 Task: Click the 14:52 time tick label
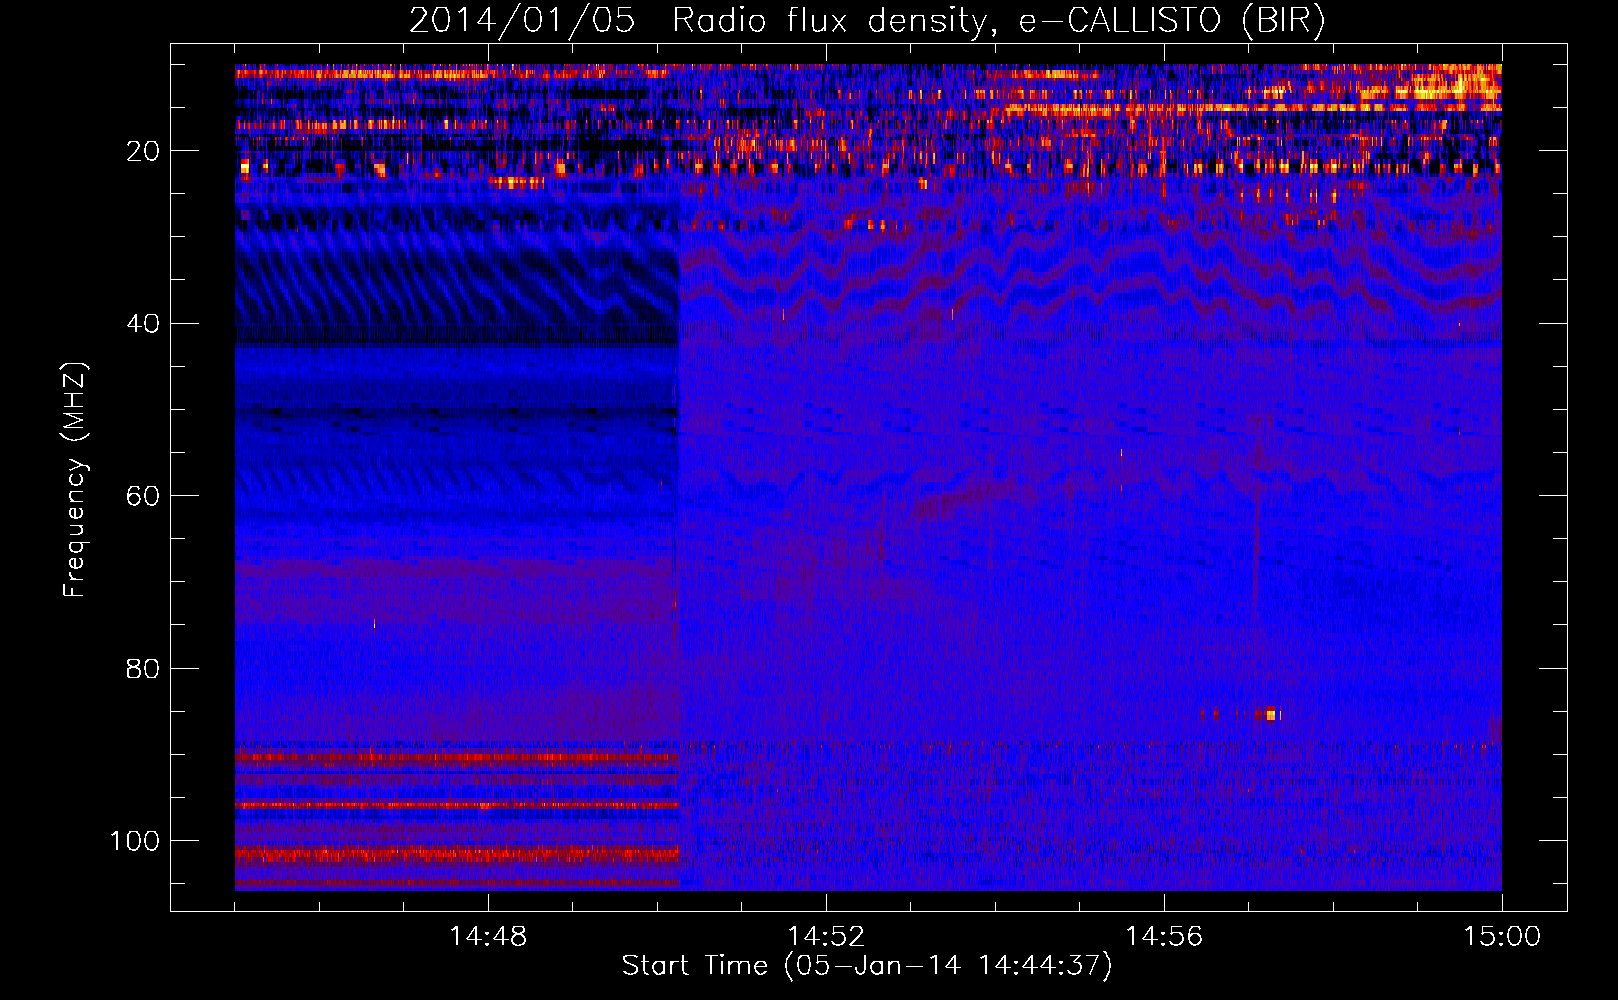(826, 937)
